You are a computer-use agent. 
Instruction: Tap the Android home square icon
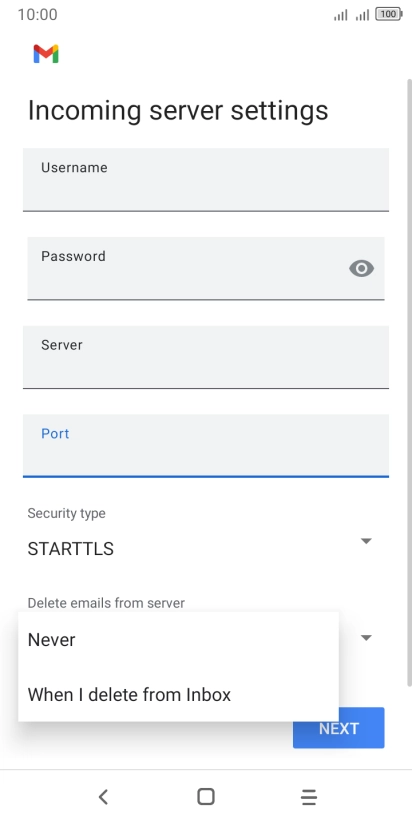point(205,797)
